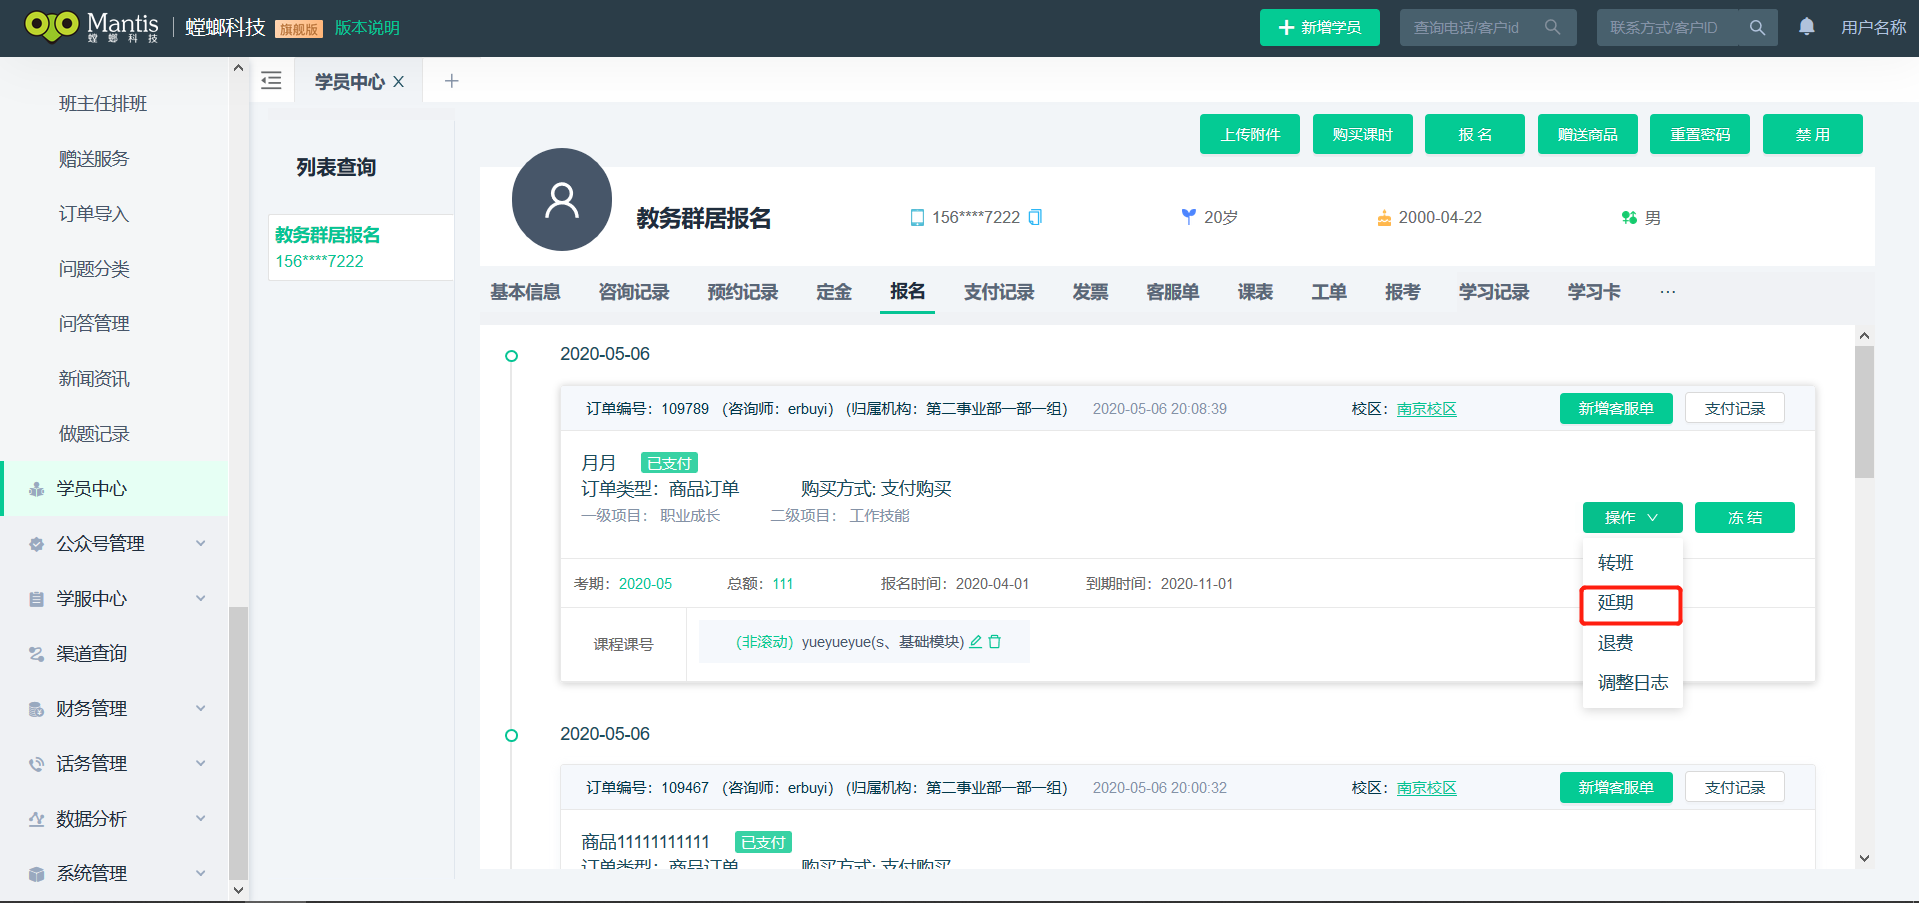Click 数据分析 sidebar icon

click(37, 819)
